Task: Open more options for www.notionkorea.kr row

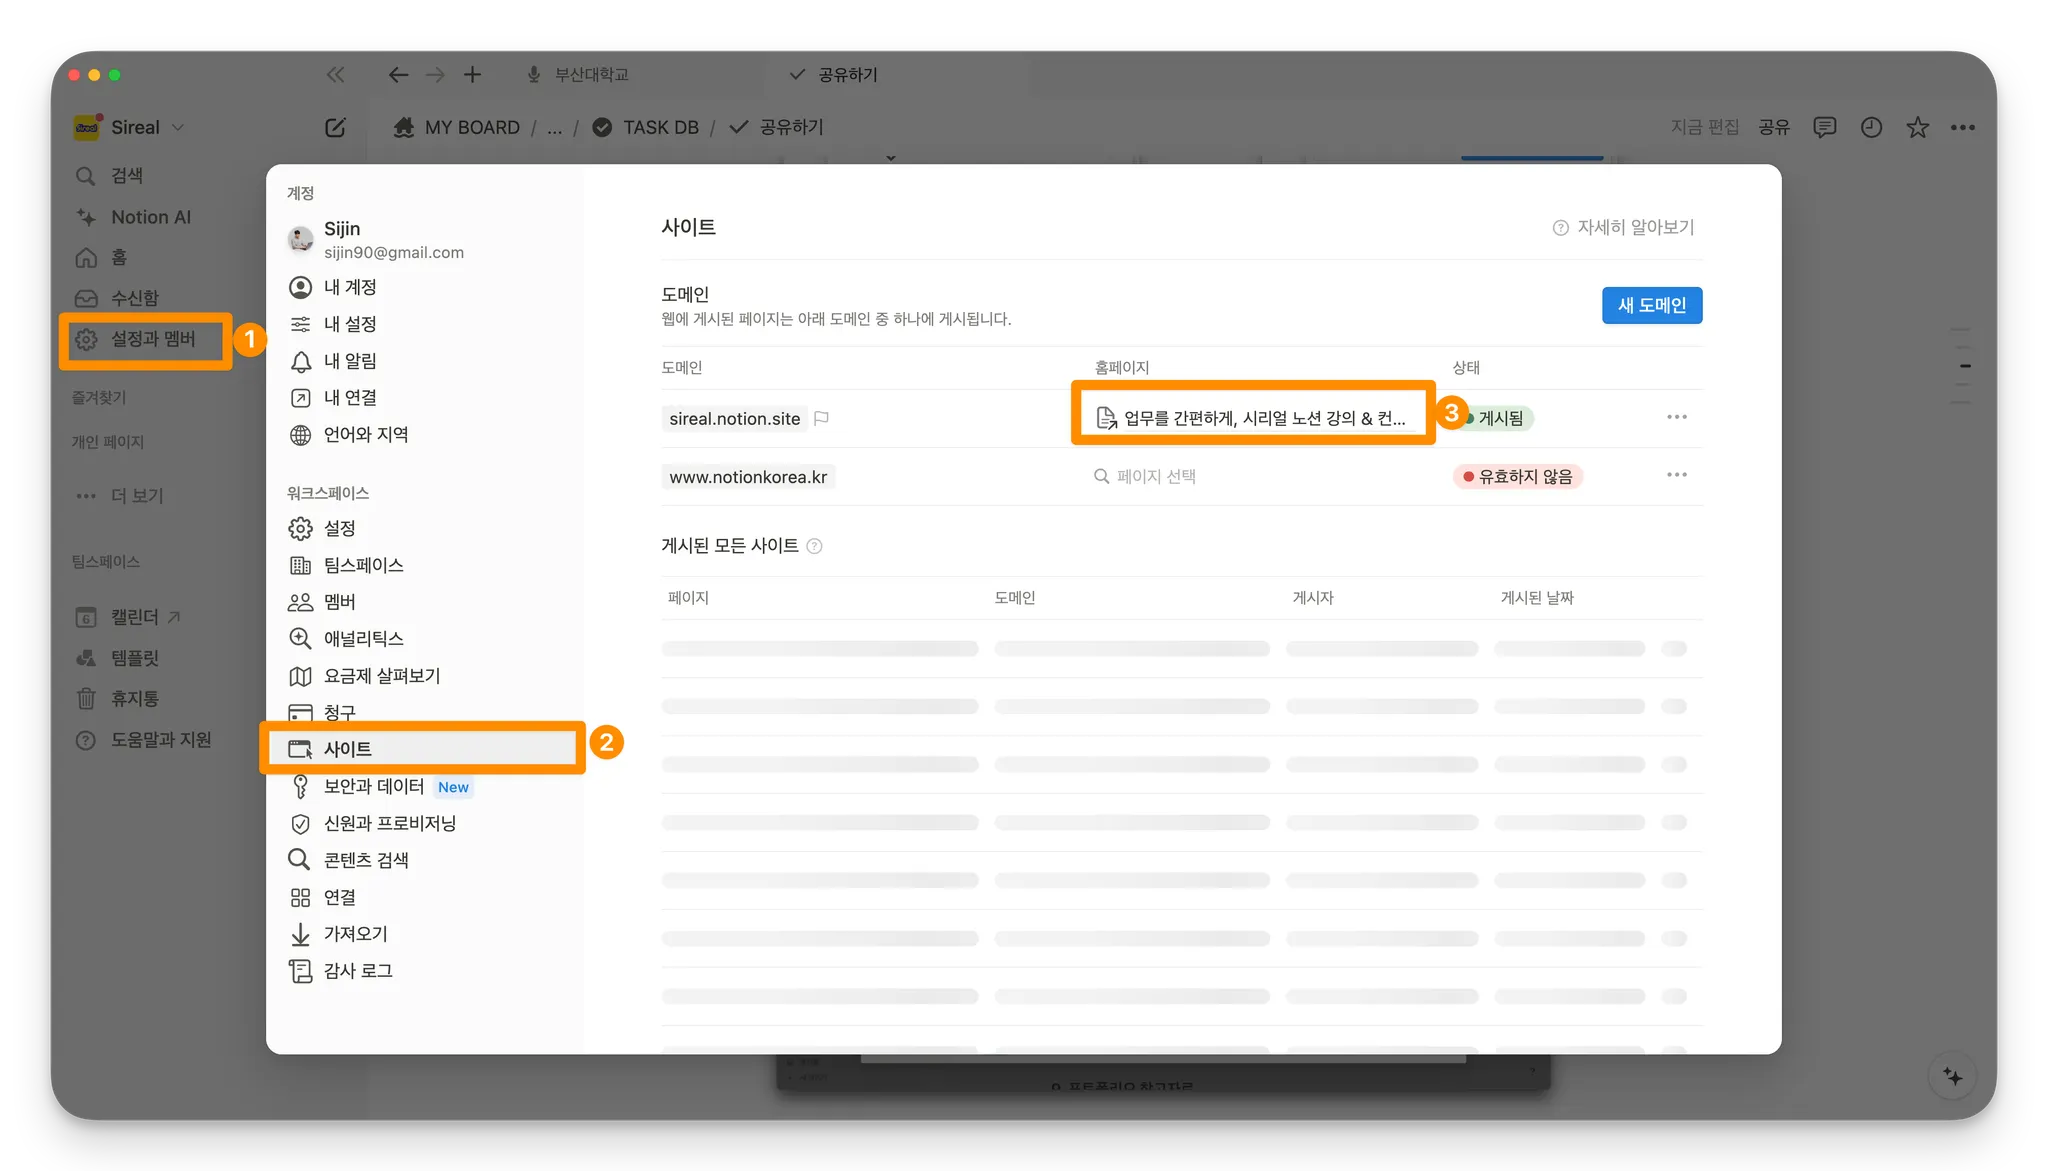Action: pos(1676,475)
